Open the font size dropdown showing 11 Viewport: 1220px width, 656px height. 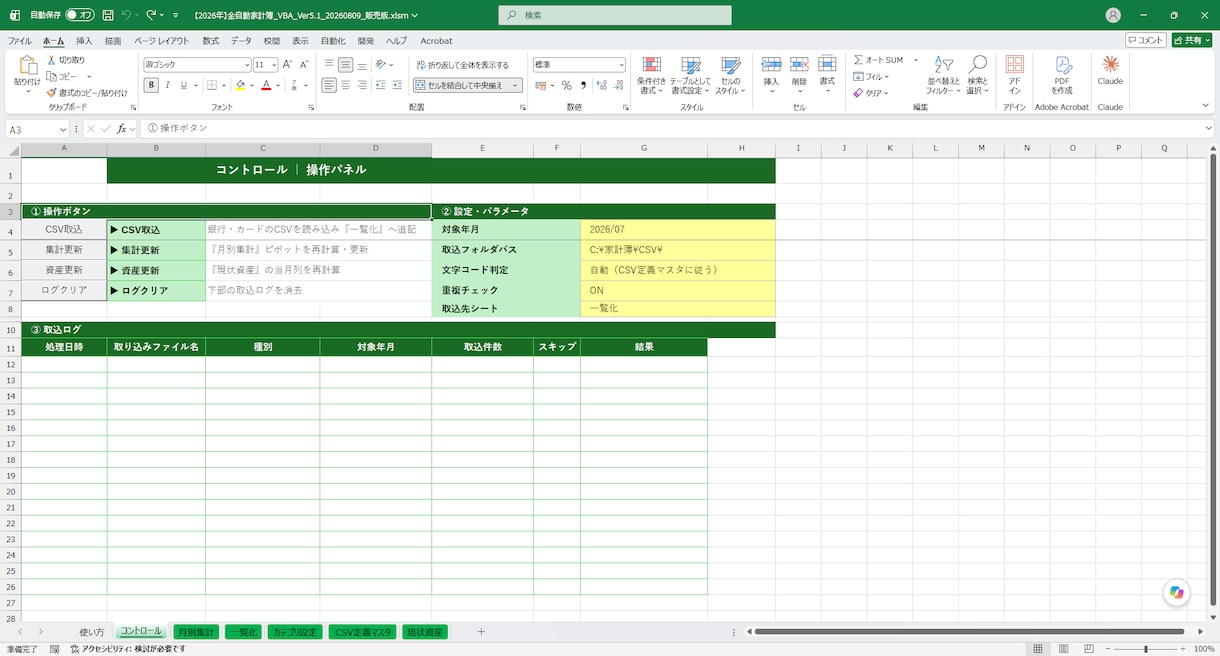click(x=274, y=64)
